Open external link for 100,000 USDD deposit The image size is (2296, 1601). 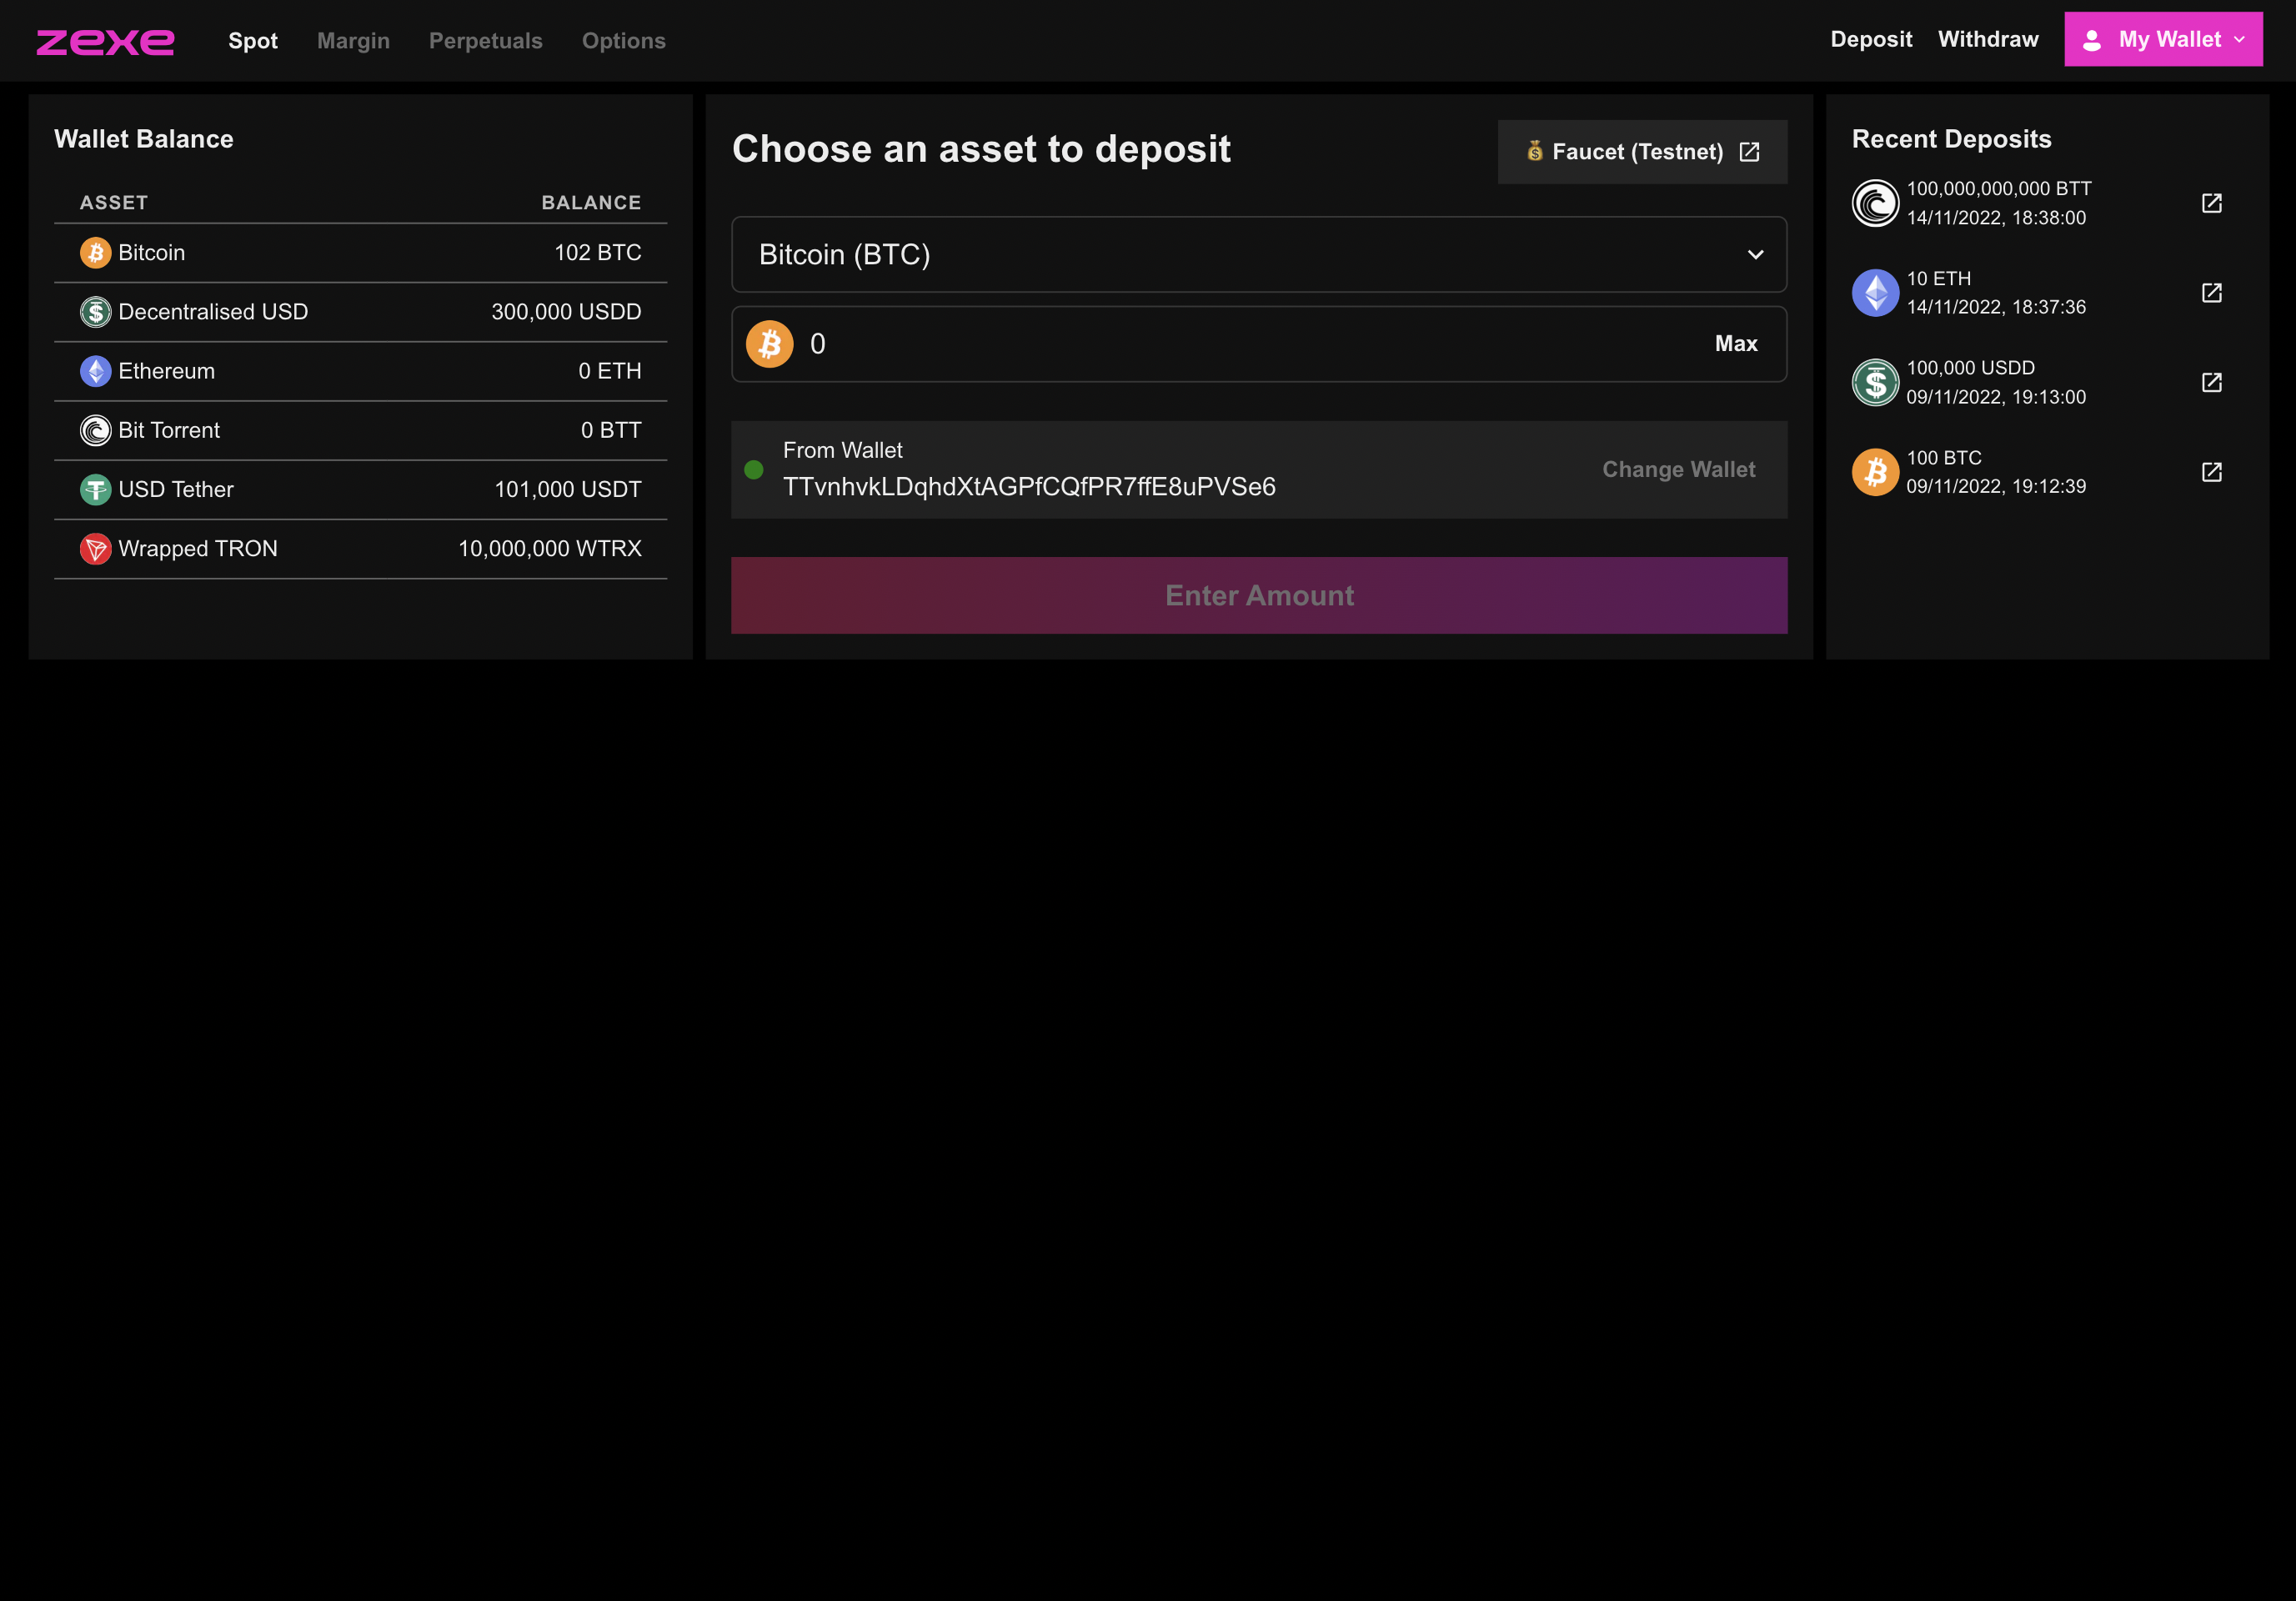[x=2211, y=382]
